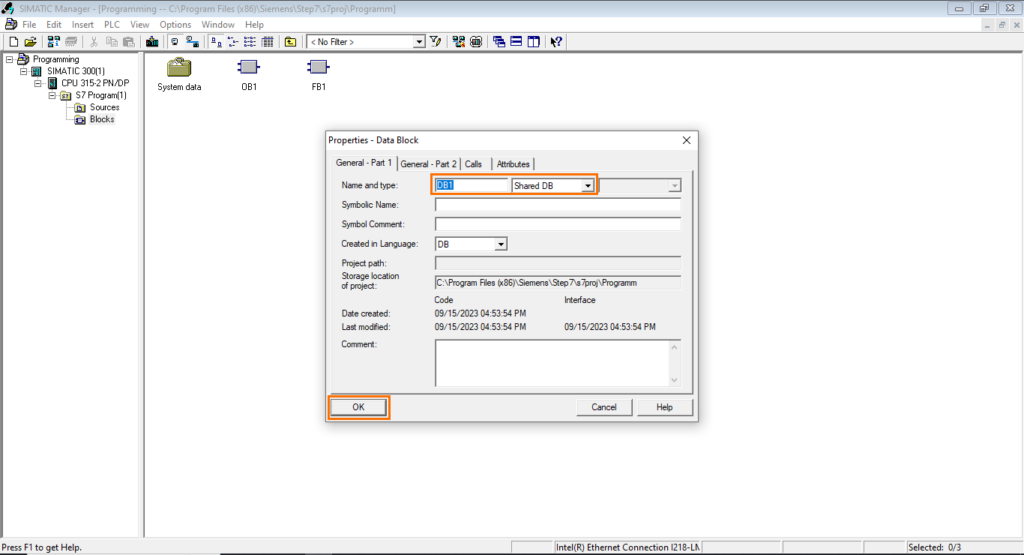Click the Open Project toolbar icon
1024x555 pixels.
tap(30, 42)
